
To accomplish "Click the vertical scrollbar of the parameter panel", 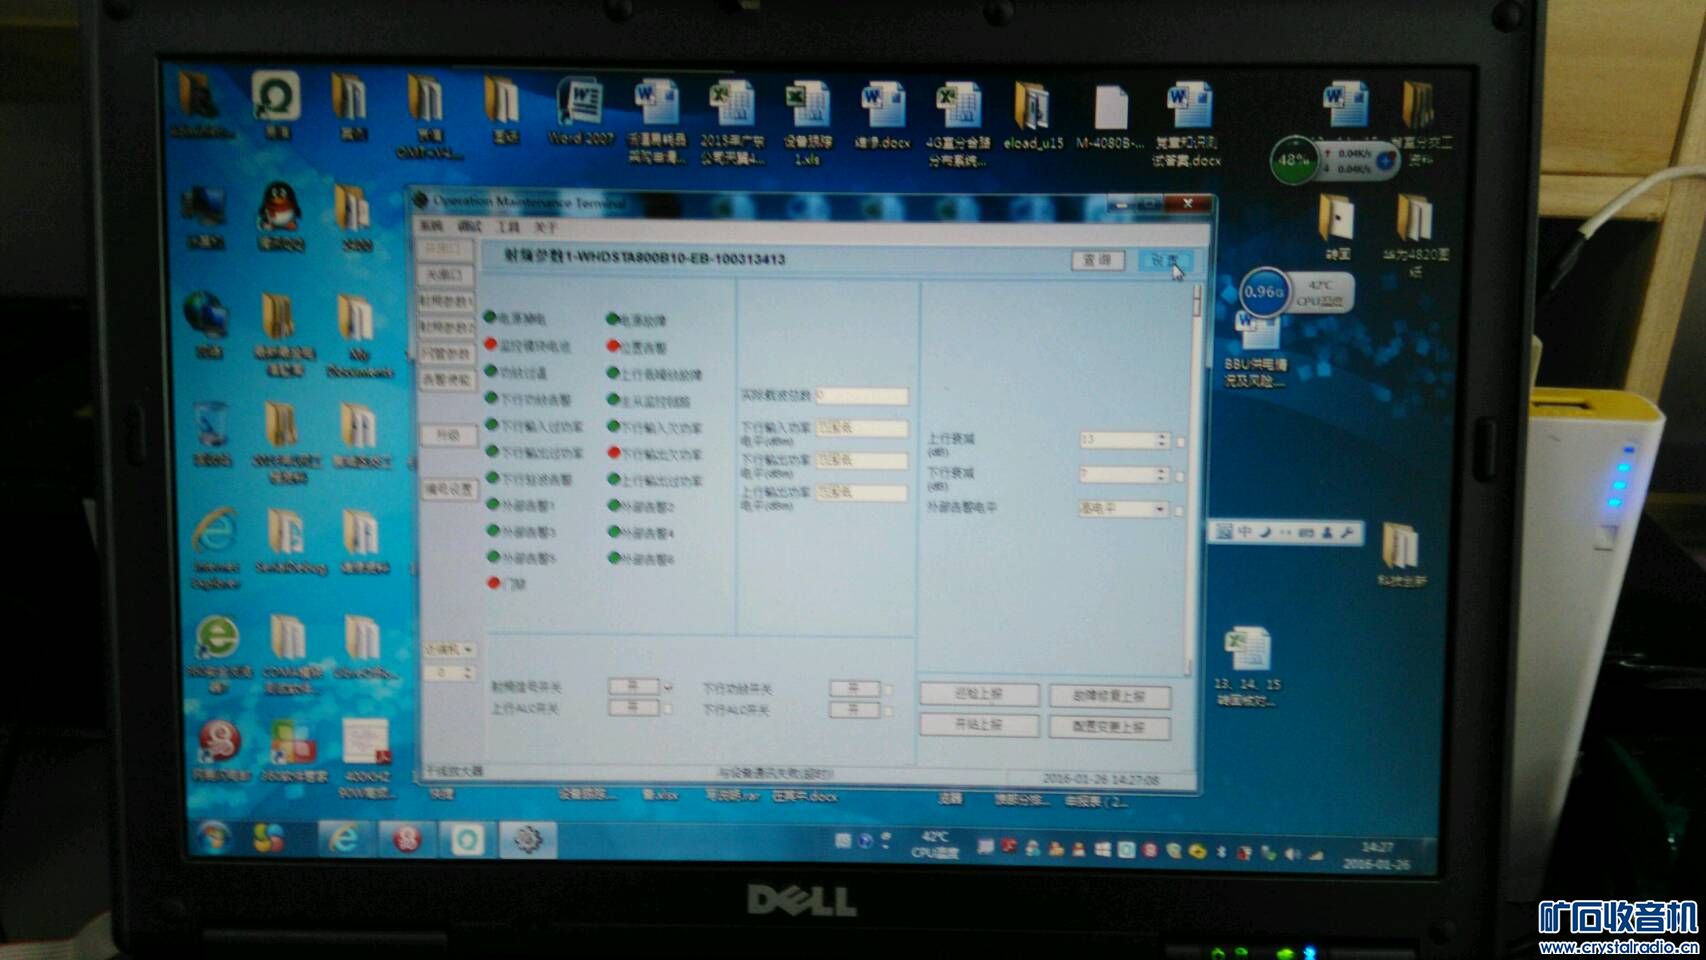I will tap(1193, 478).
